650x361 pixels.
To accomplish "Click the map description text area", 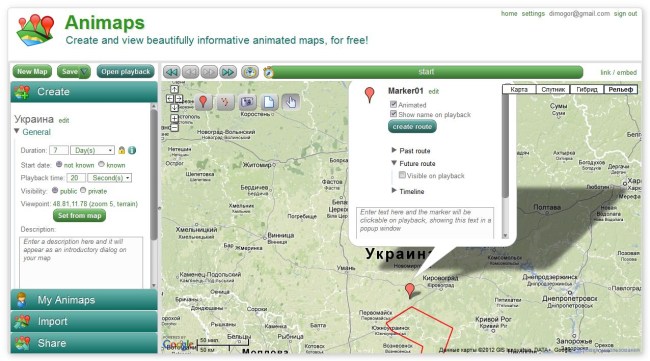I will (81, 262).
